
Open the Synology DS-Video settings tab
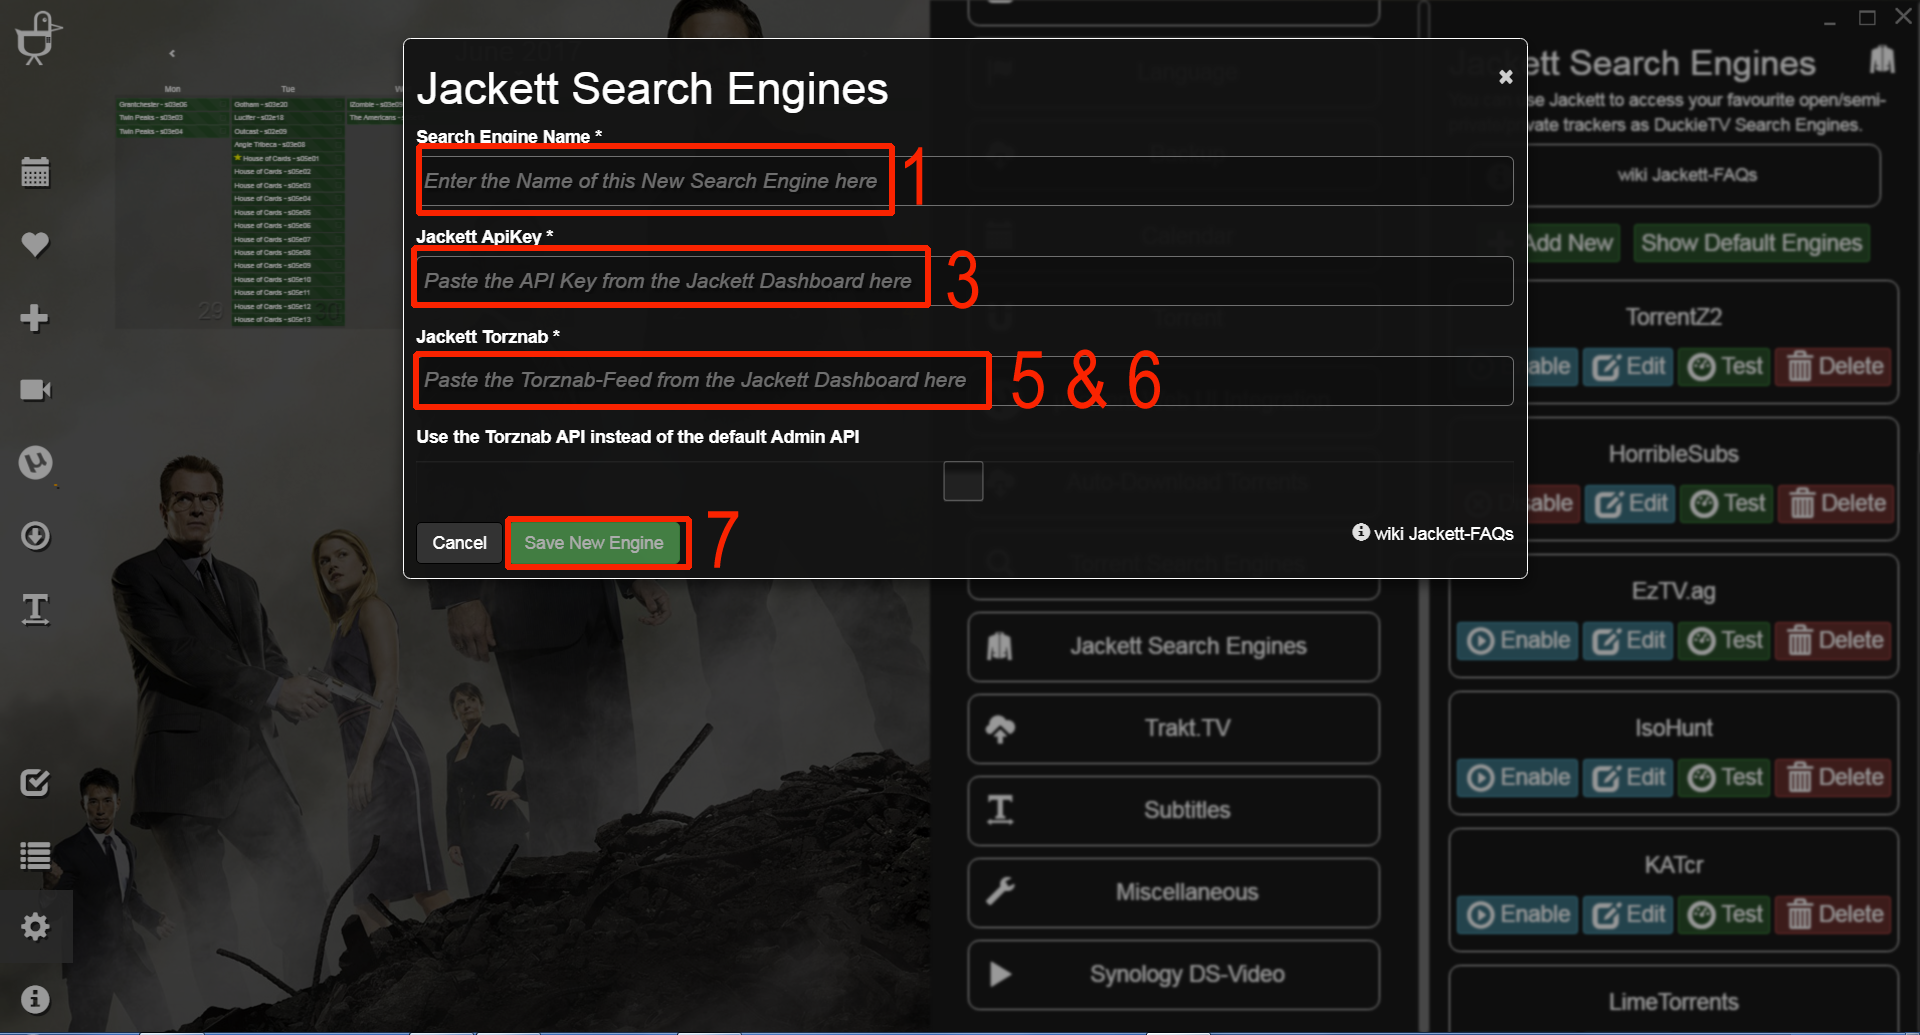(1174, 974)
